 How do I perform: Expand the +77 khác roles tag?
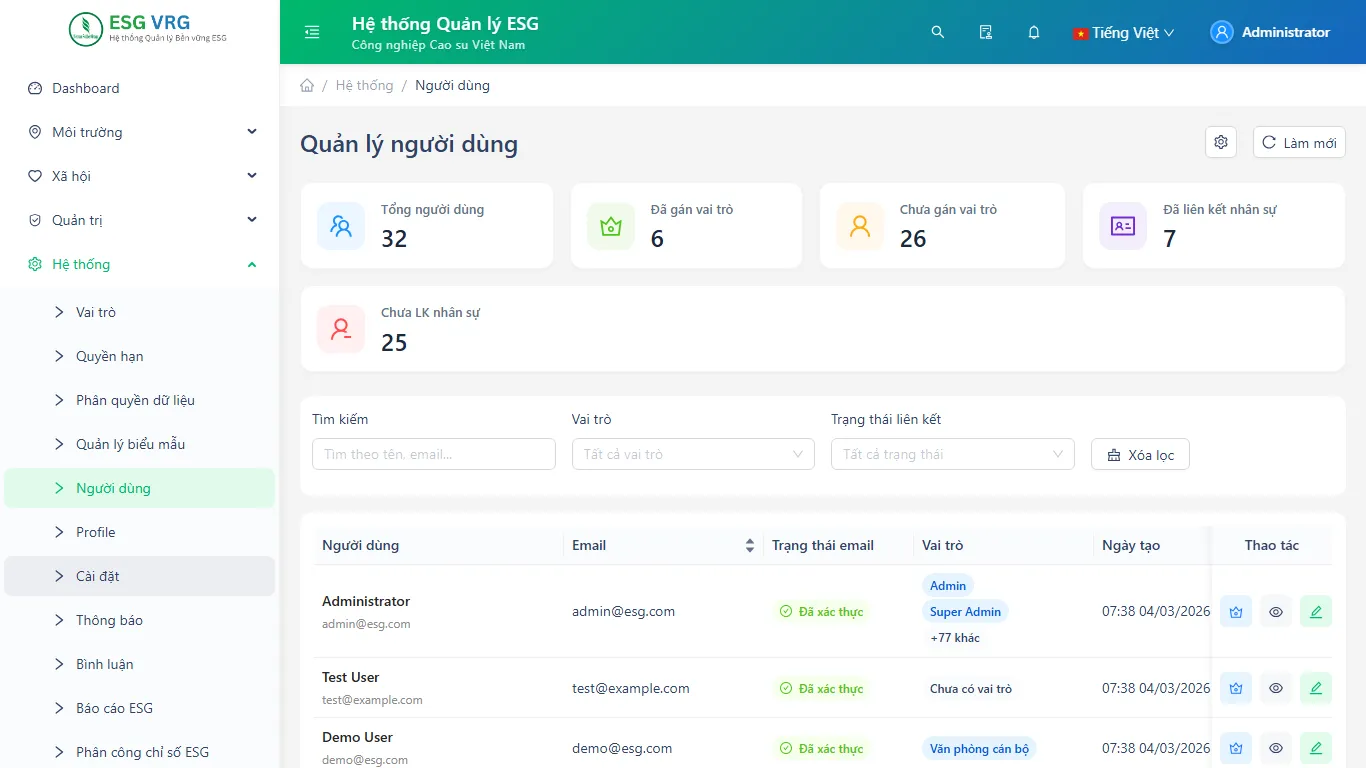tap(955, 638)
